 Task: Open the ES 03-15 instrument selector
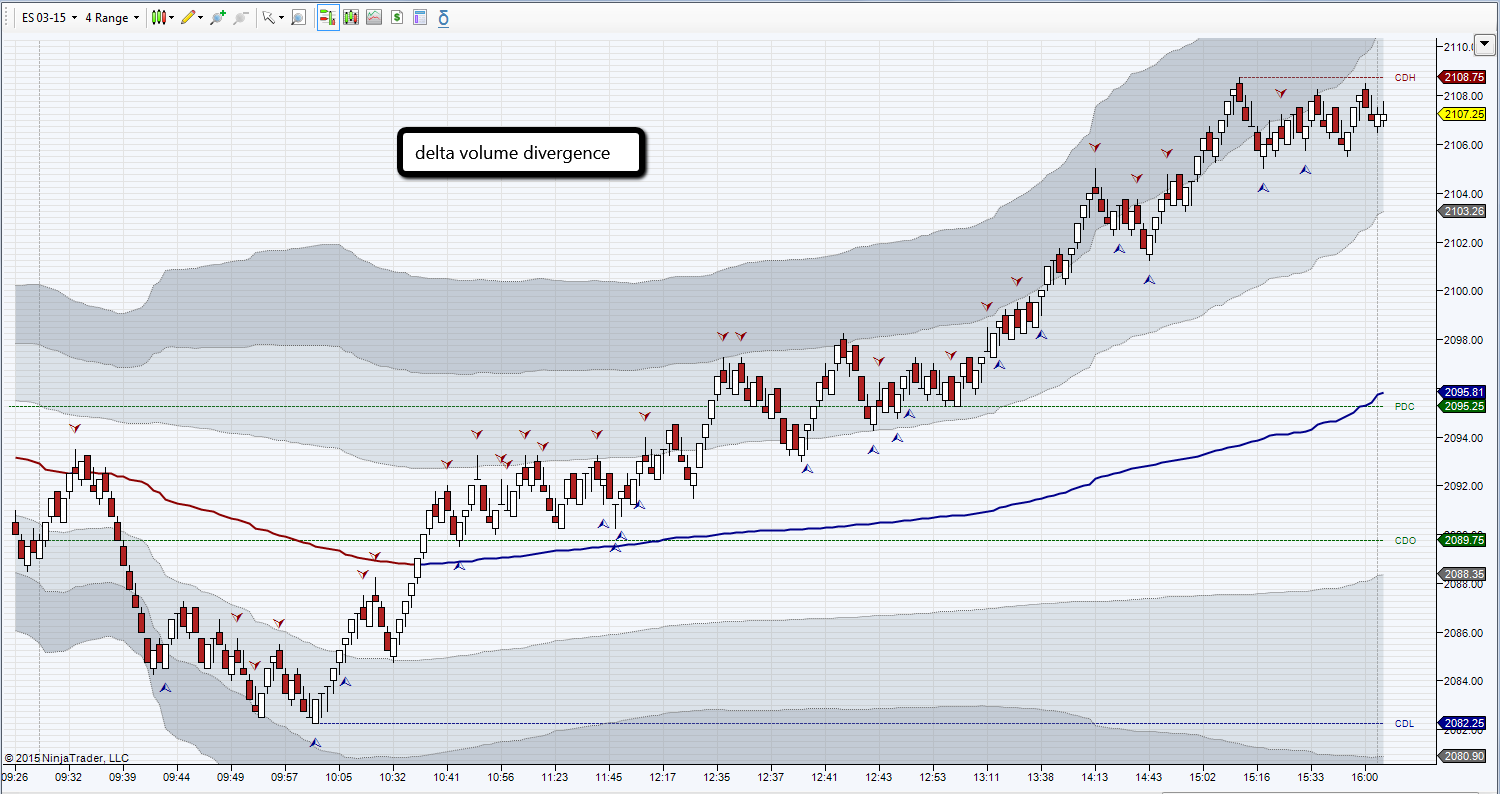[49, 18]
